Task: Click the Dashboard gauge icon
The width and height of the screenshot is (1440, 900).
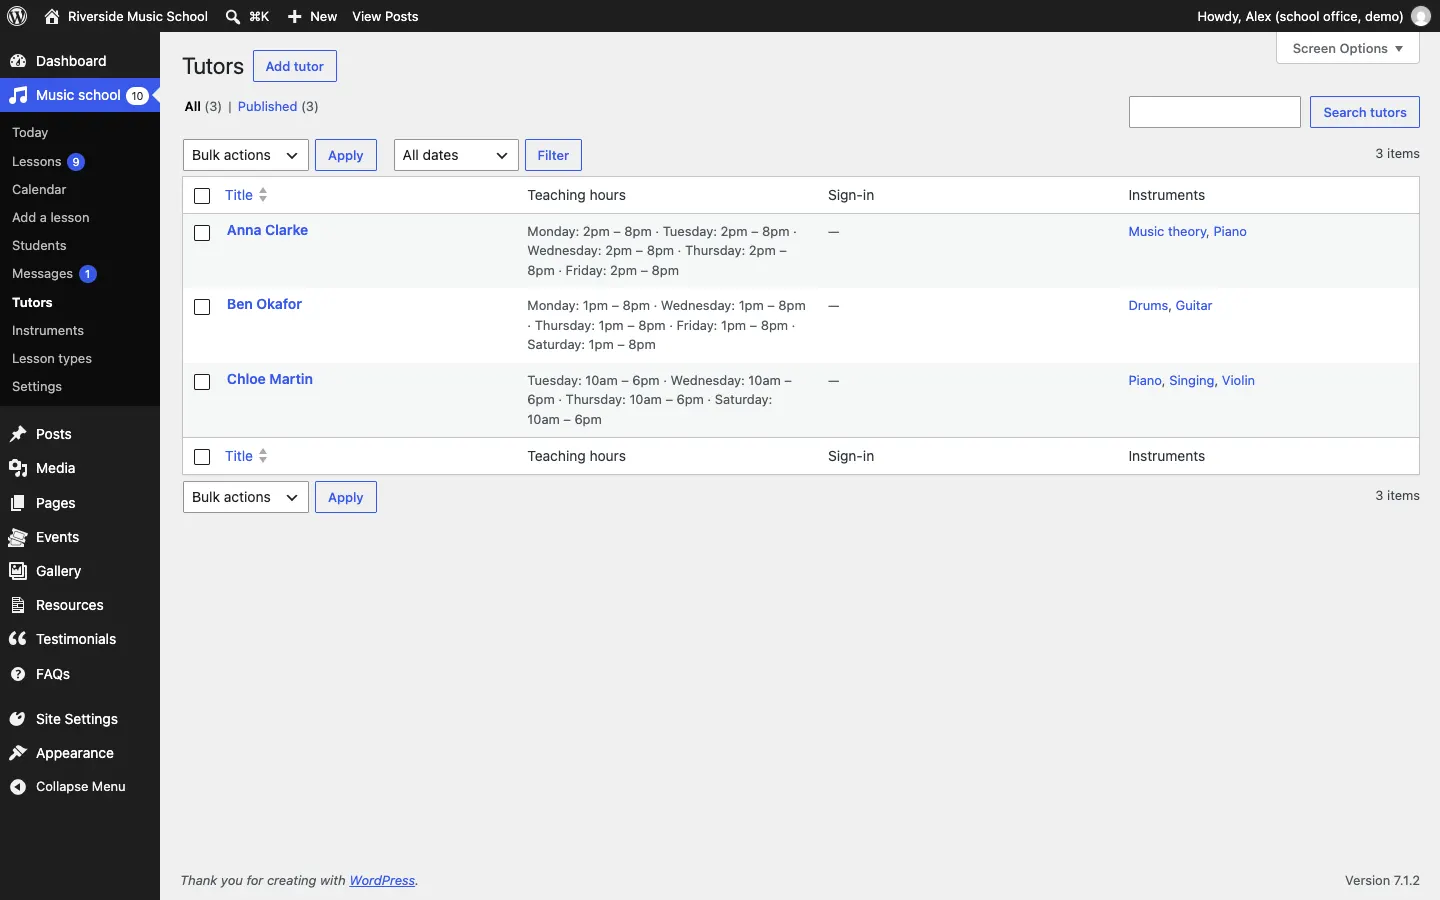Action: [x=18, y=61]
